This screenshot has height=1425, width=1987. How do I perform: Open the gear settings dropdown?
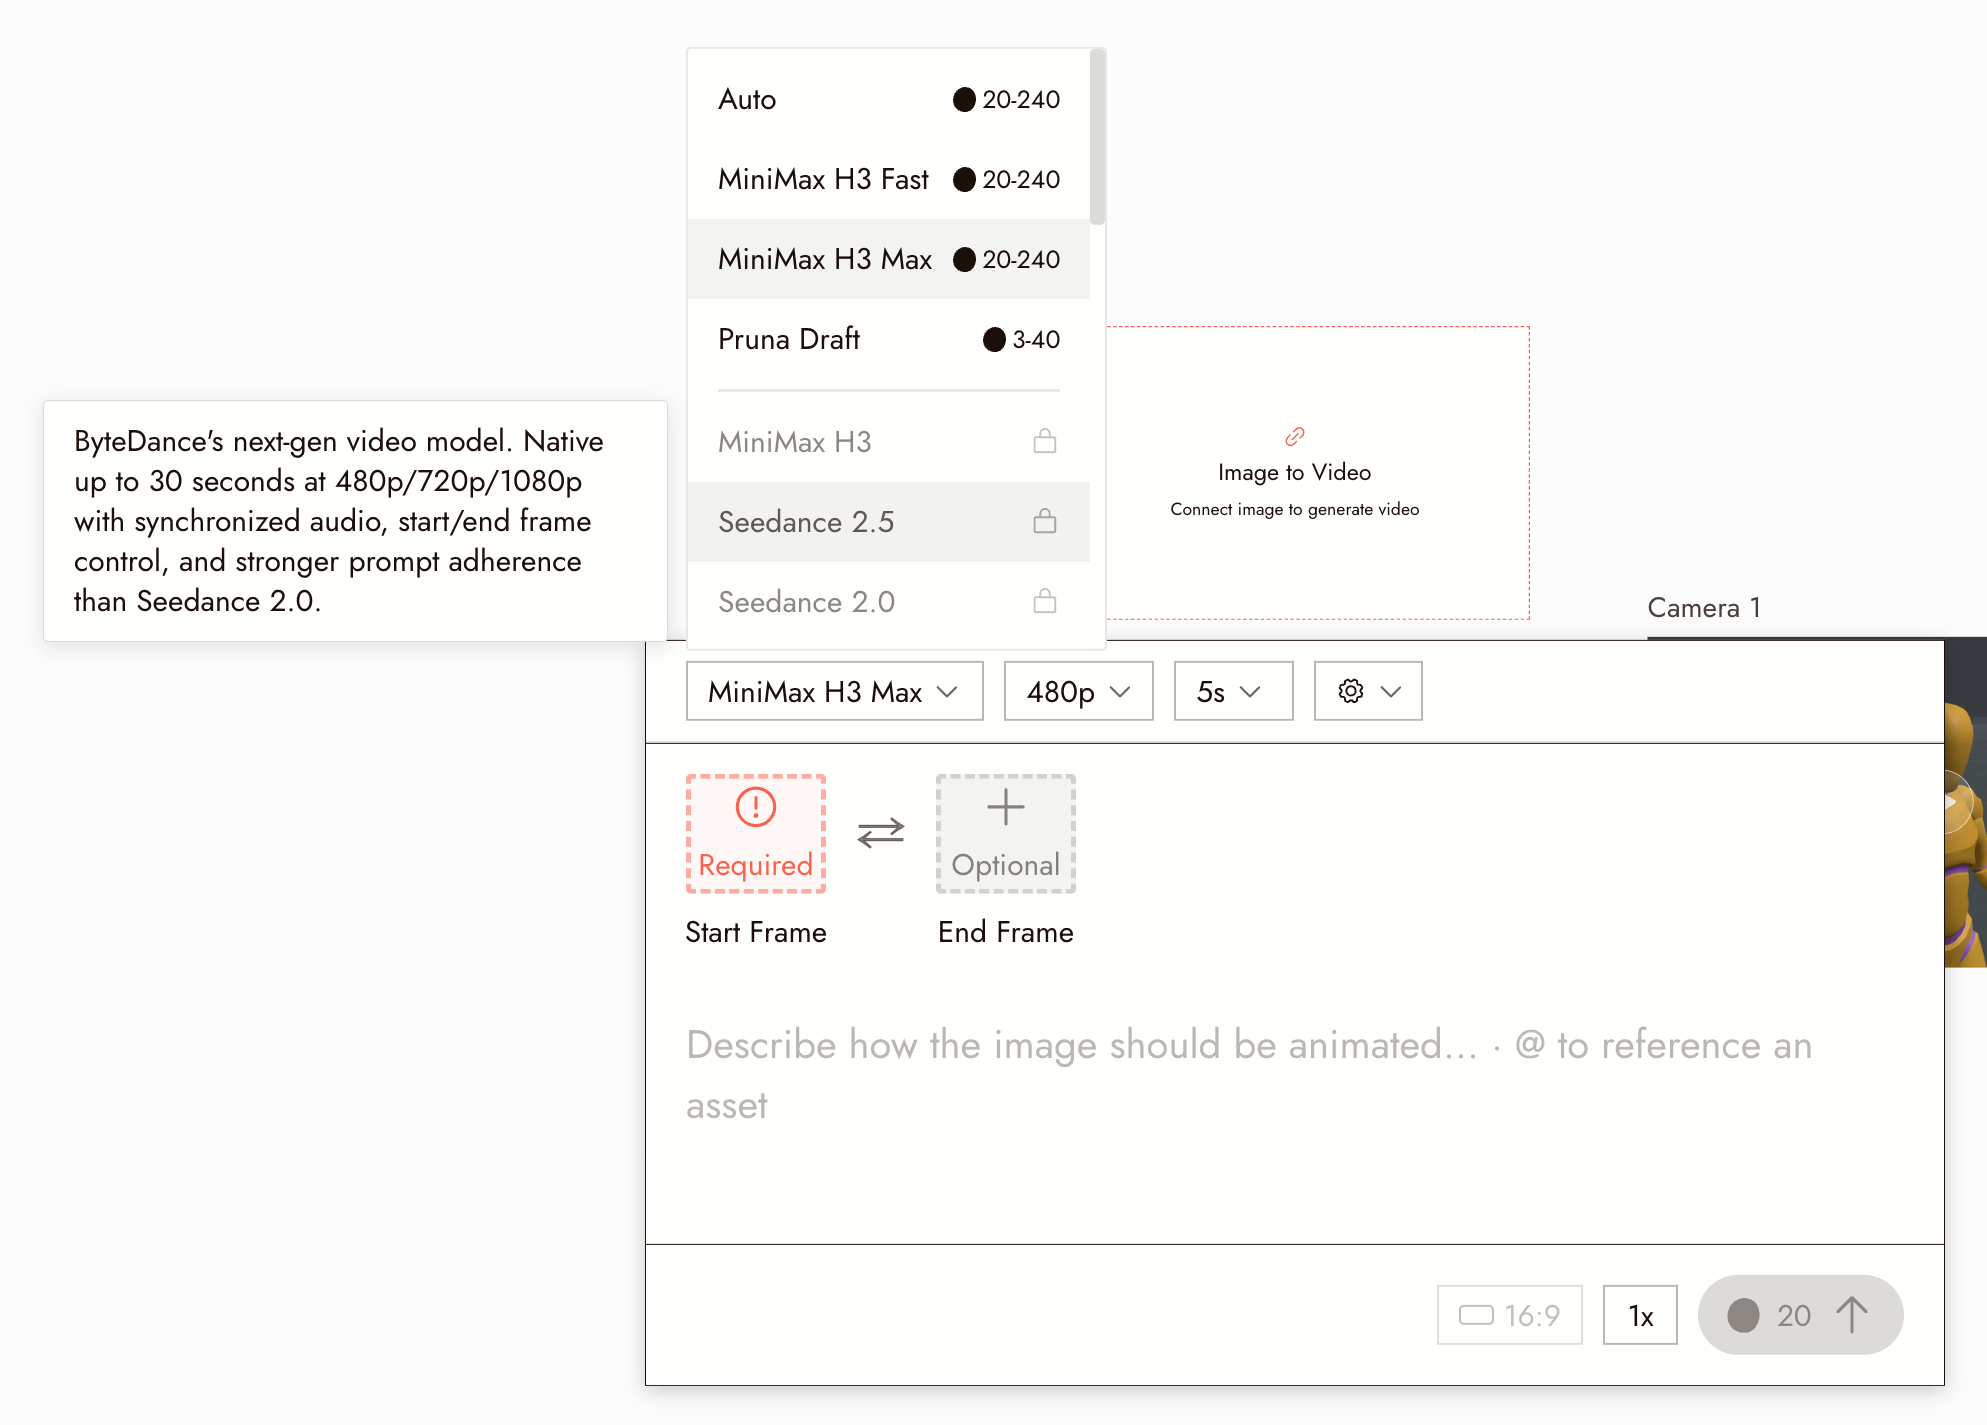click(x=1368, y=691)
